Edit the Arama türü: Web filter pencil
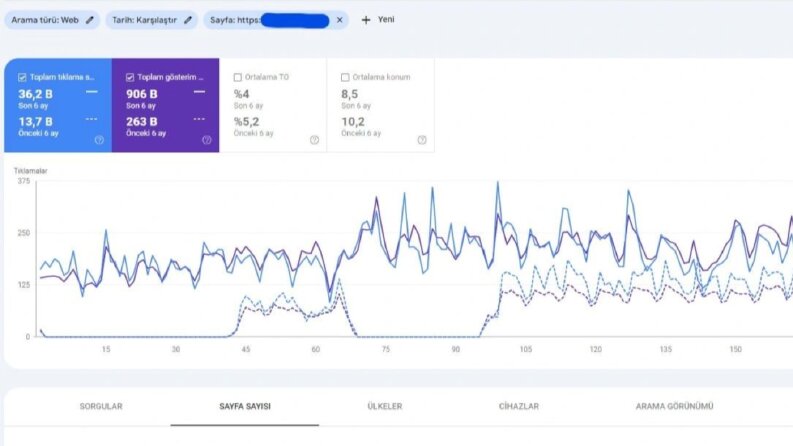This screenshot has height=446, width=793. tap(90, 20)
